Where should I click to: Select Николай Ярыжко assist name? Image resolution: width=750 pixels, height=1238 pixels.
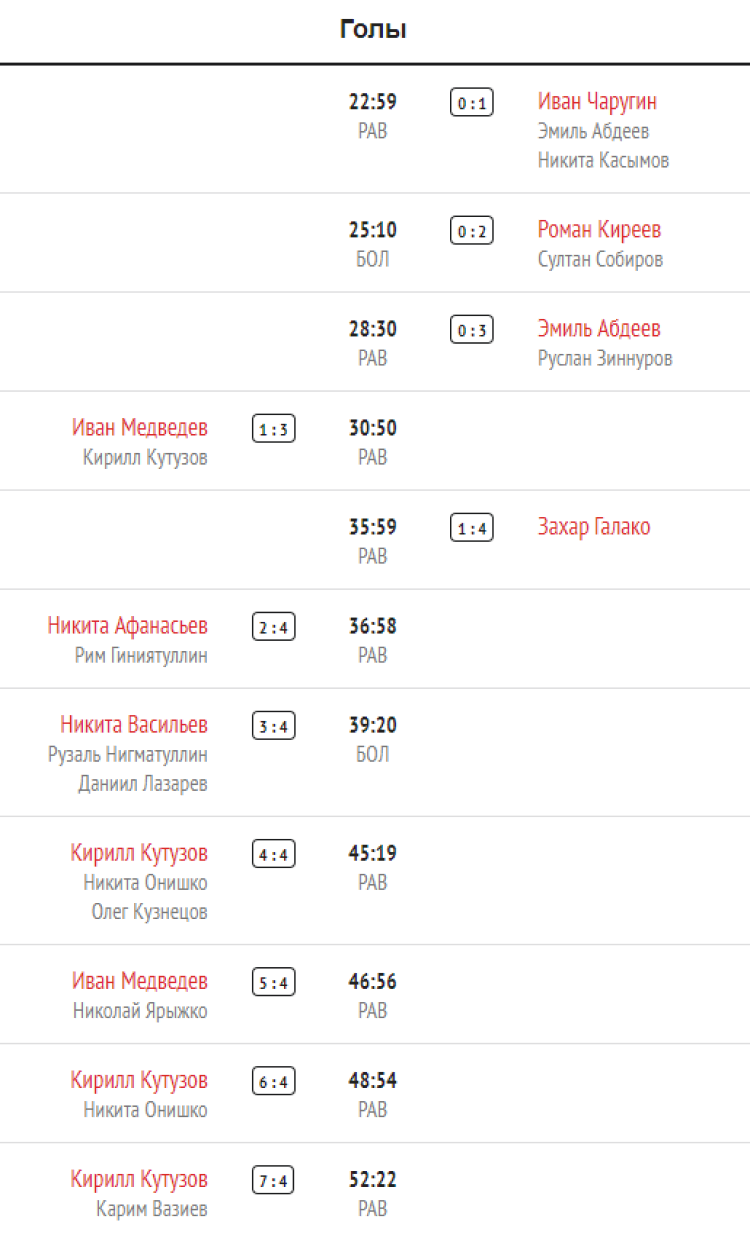click(x=140, y=1011)
